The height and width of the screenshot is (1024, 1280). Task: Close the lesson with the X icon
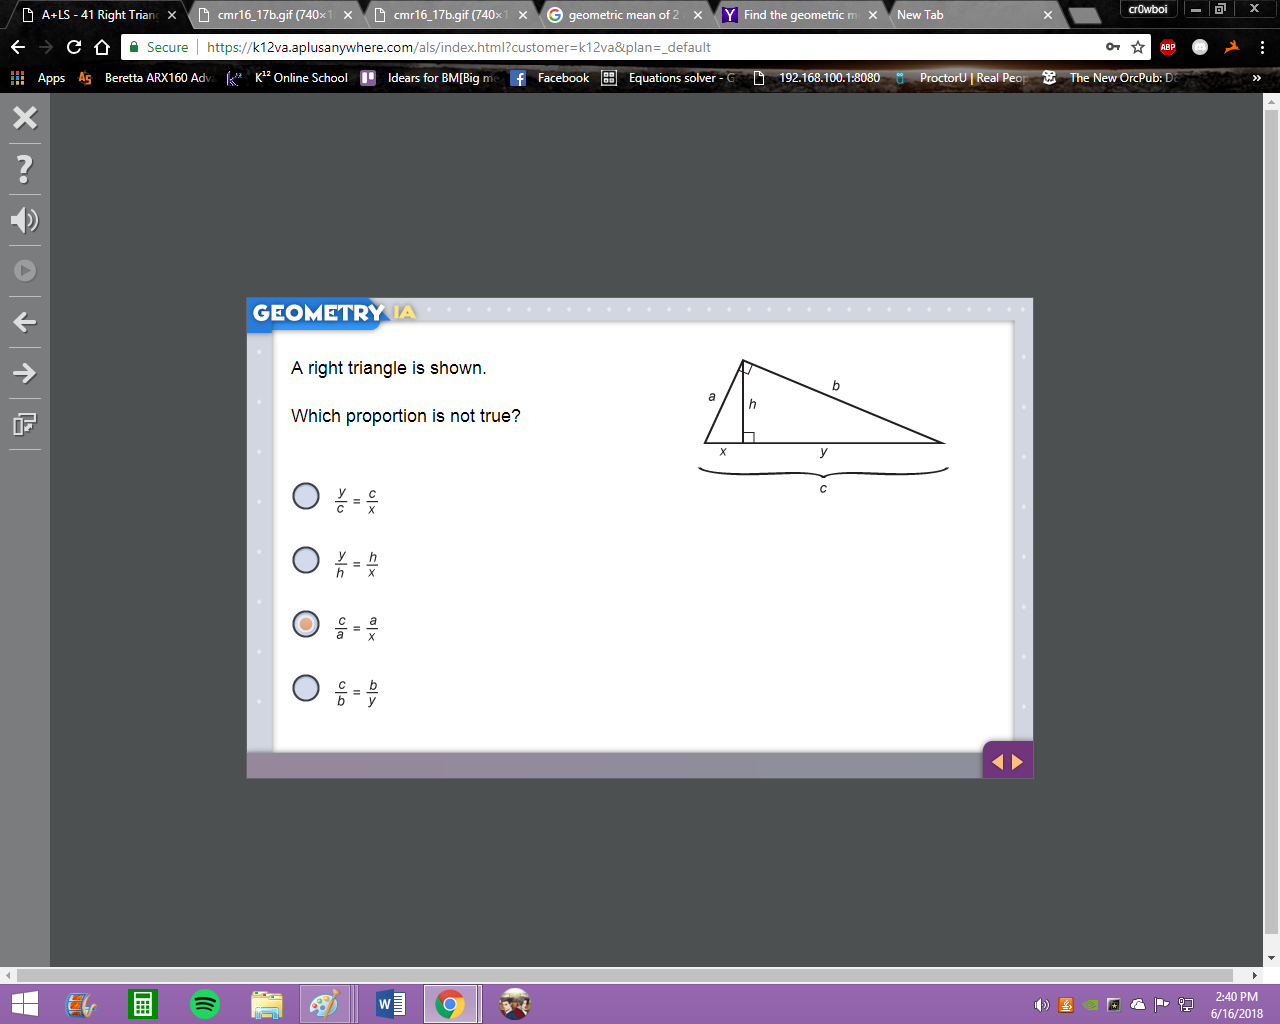pos(25,118)
